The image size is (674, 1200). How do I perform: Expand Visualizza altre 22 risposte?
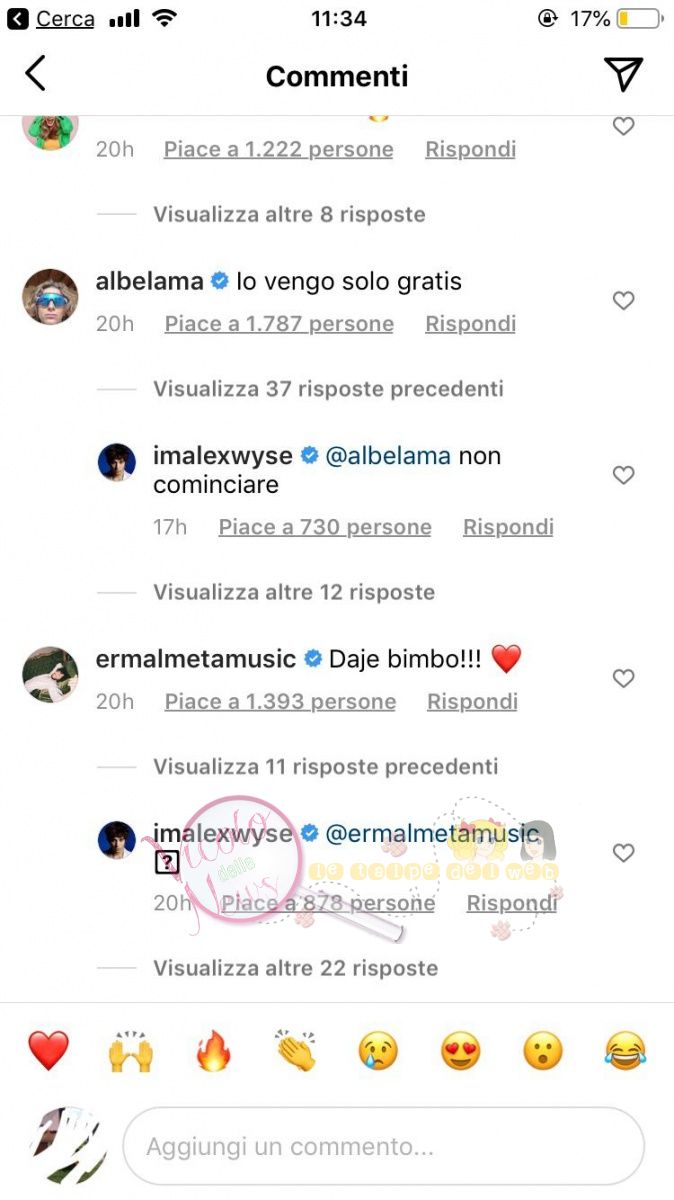(295, 968)
